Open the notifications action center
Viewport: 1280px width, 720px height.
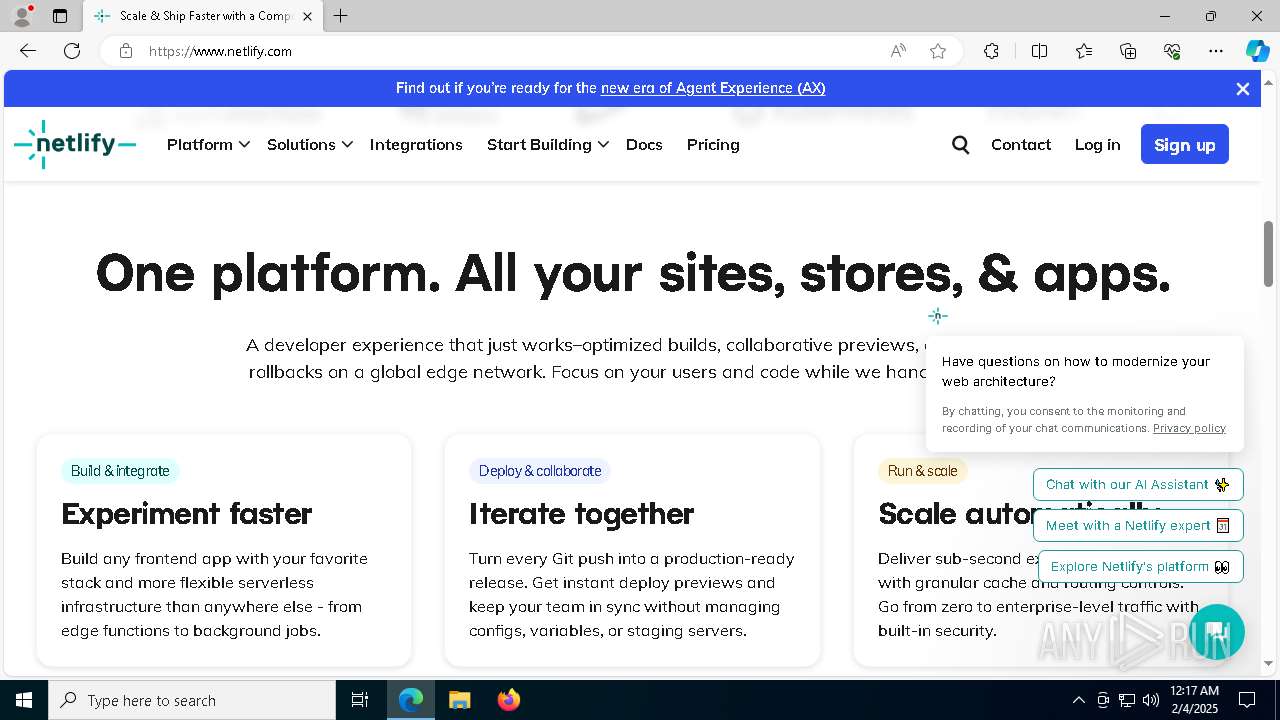click(x=1247, y=700)
